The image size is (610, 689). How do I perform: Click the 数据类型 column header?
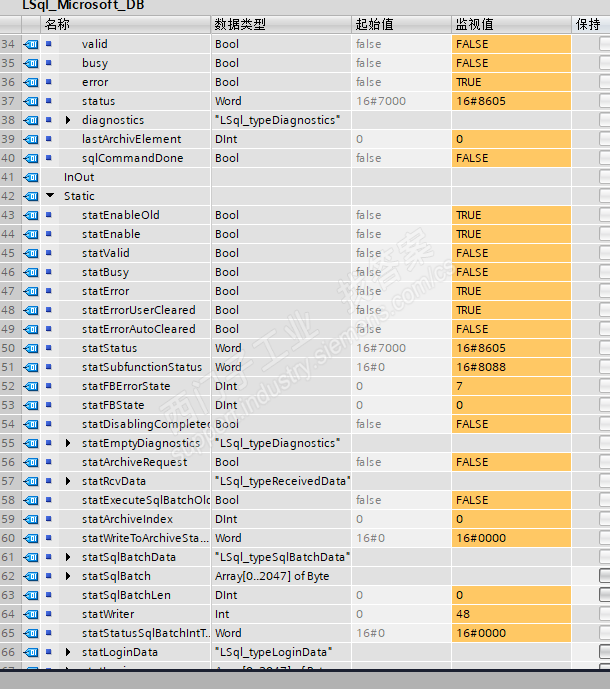[x=281, y=24]
